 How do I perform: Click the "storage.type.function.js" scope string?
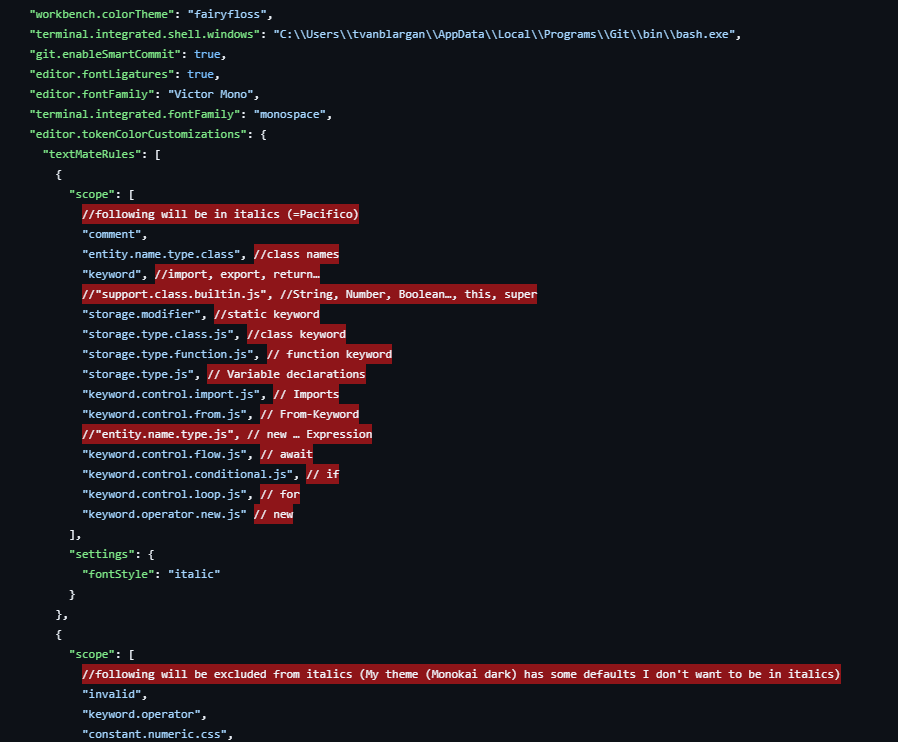(168, 354)
